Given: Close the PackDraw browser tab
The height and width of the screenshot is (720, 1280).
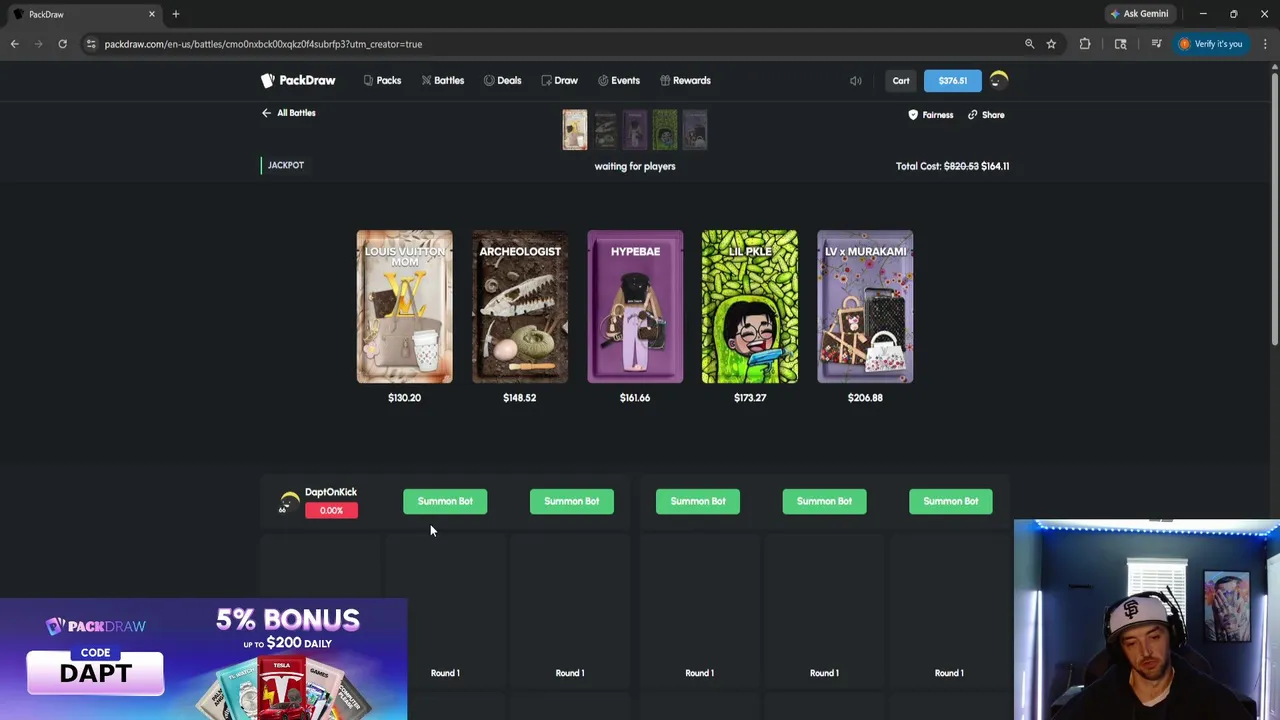Looking at the screenshot, I should click(152, 14).
